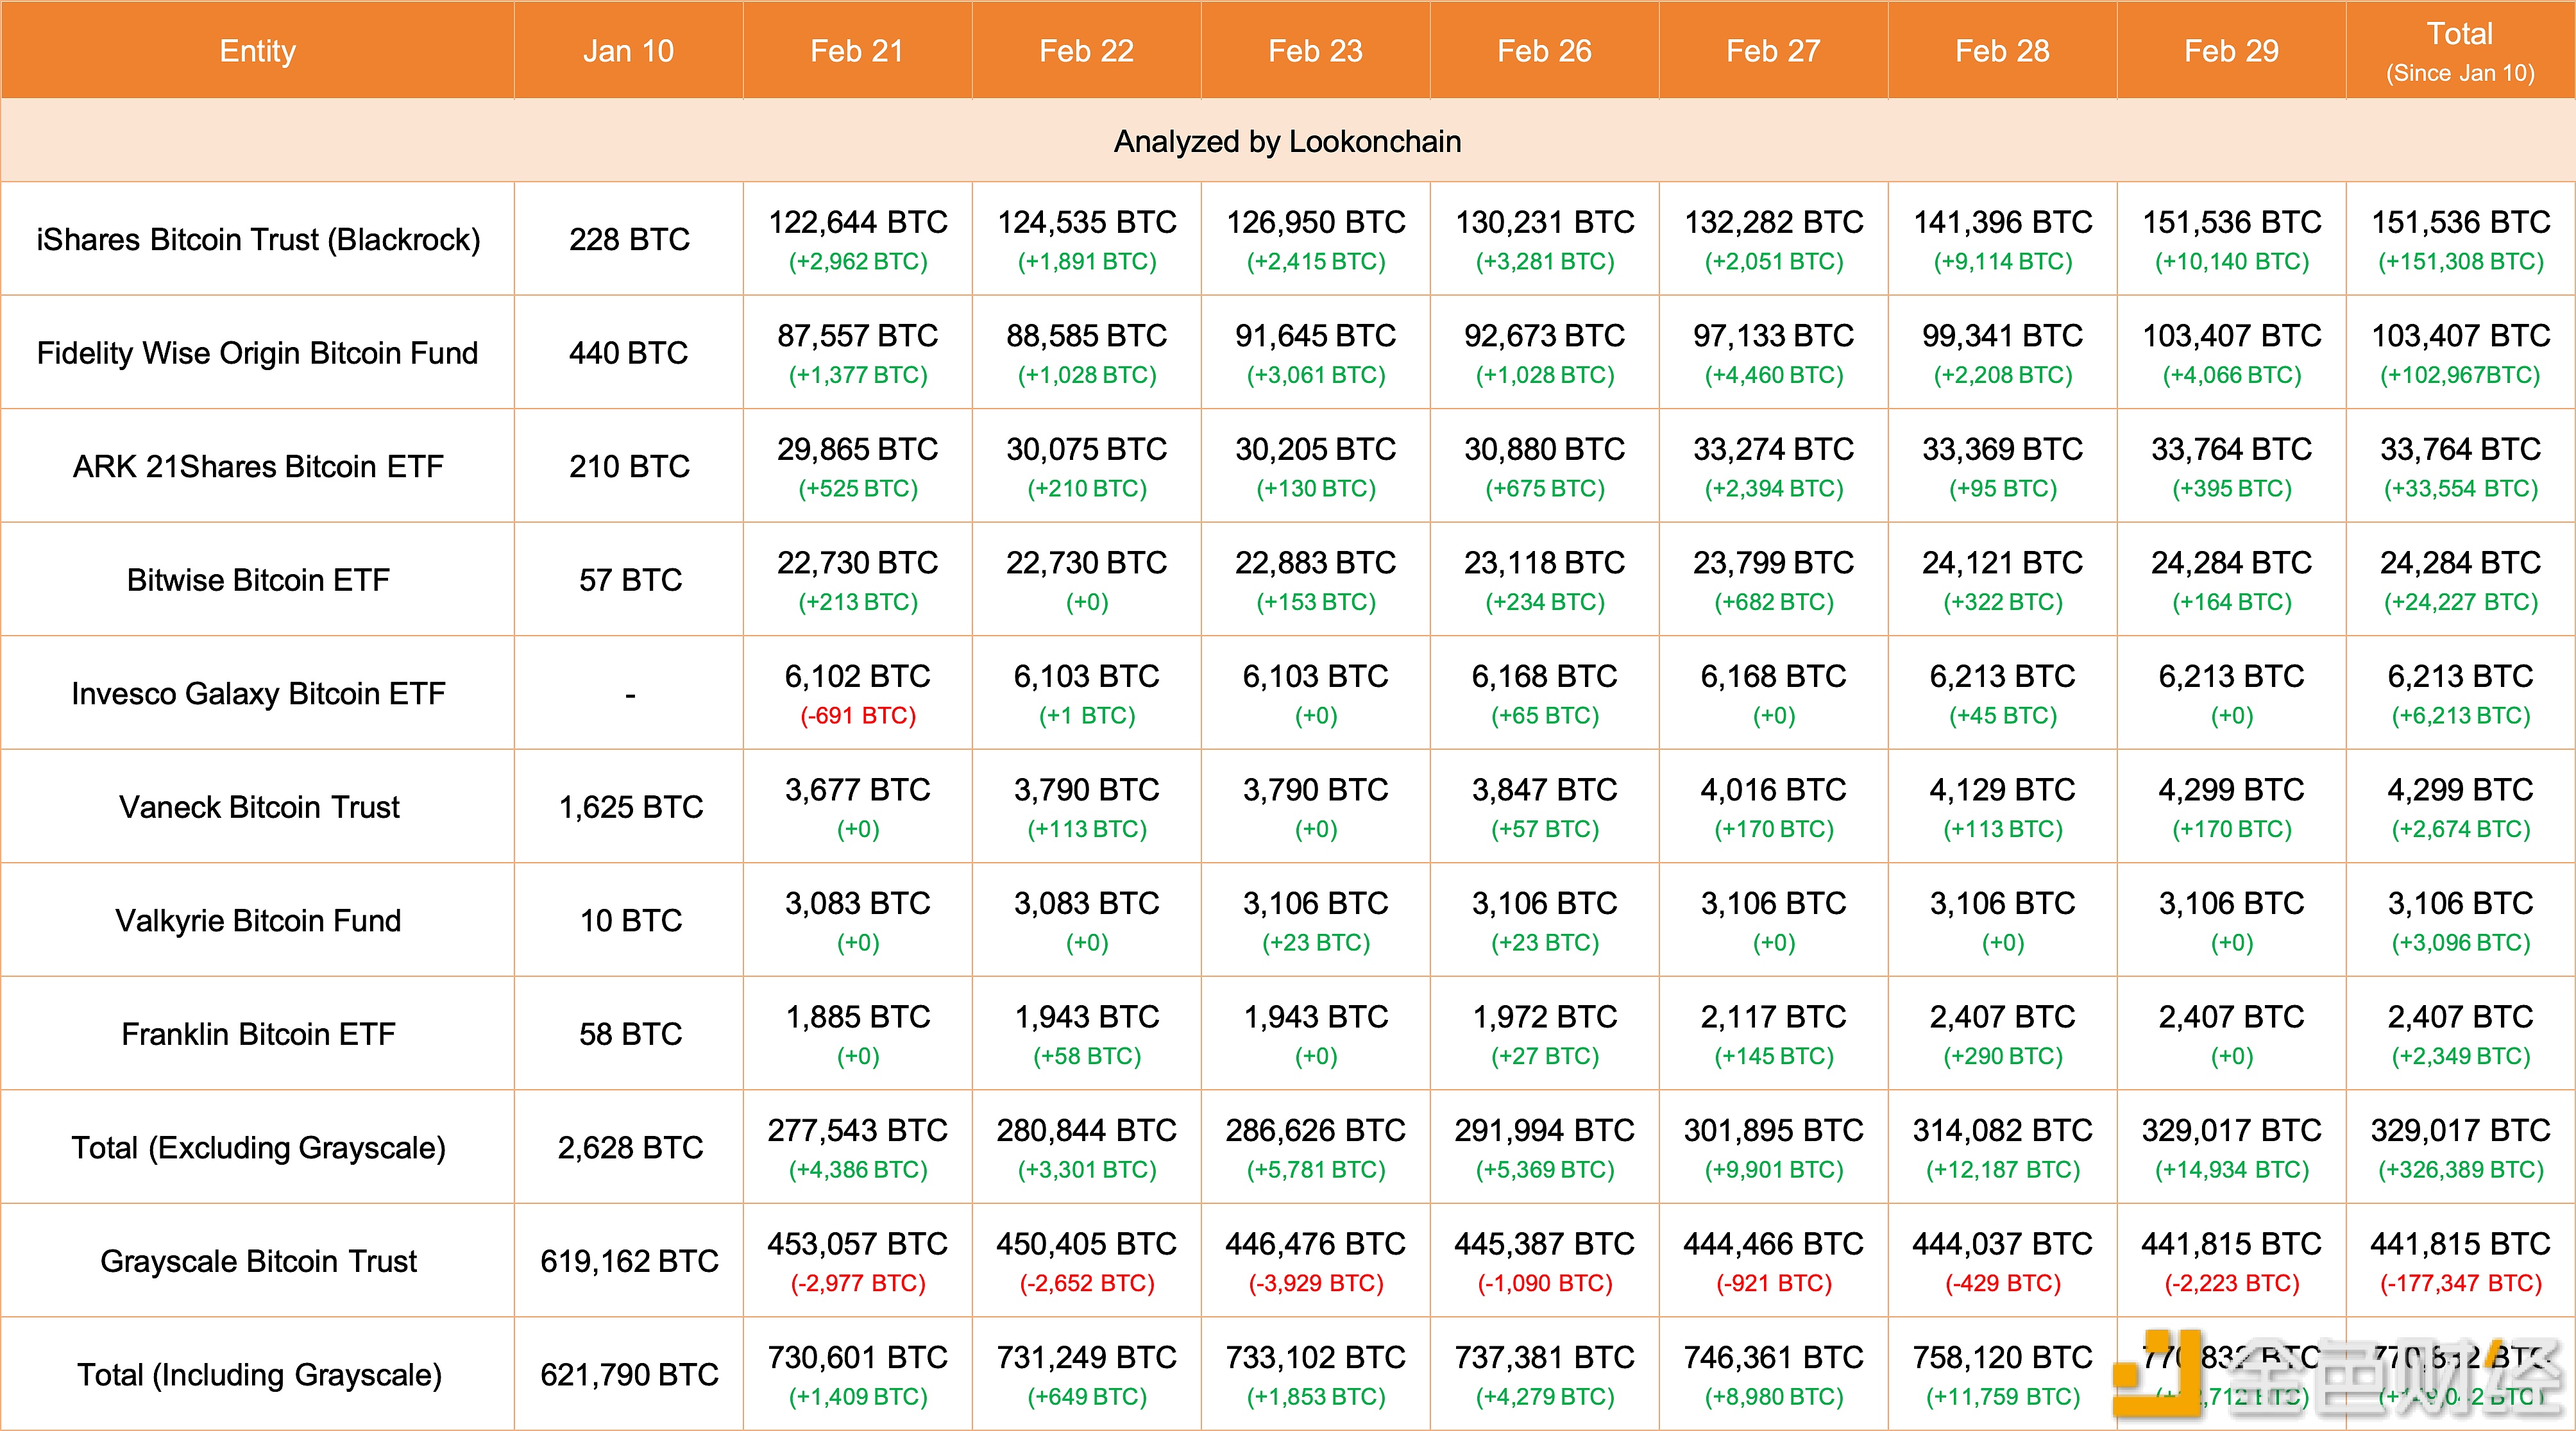Click the 'Analyzed by Lookonchain' banner text
The height and width of the screenshot is (1431, 2576).
coord(1287,141)
